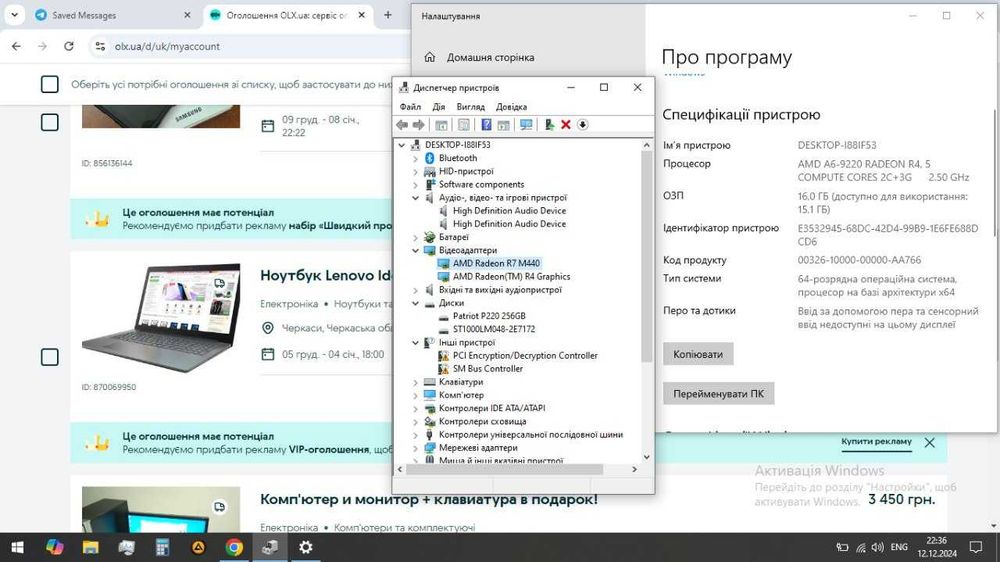Reload the OLX page in Chrome

[69, 46]
